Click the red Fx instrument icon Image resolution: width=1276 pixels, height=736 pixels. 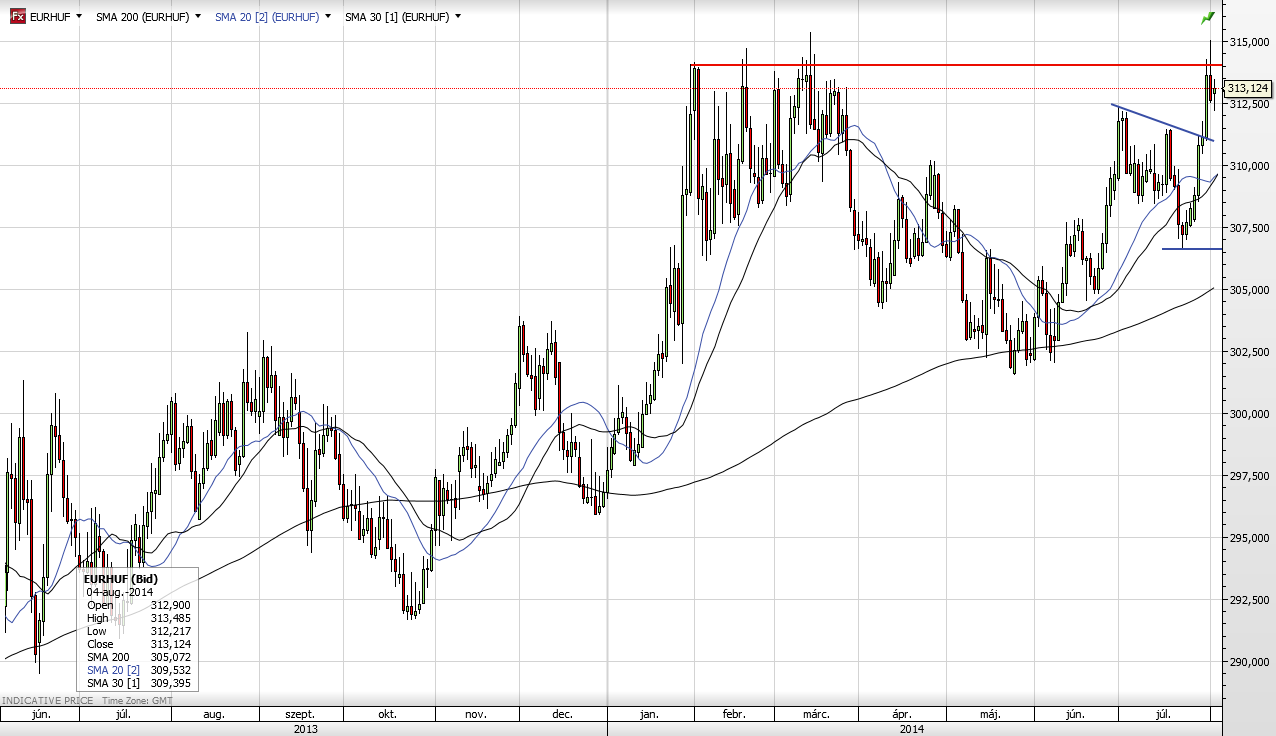(x=17, y=17)
